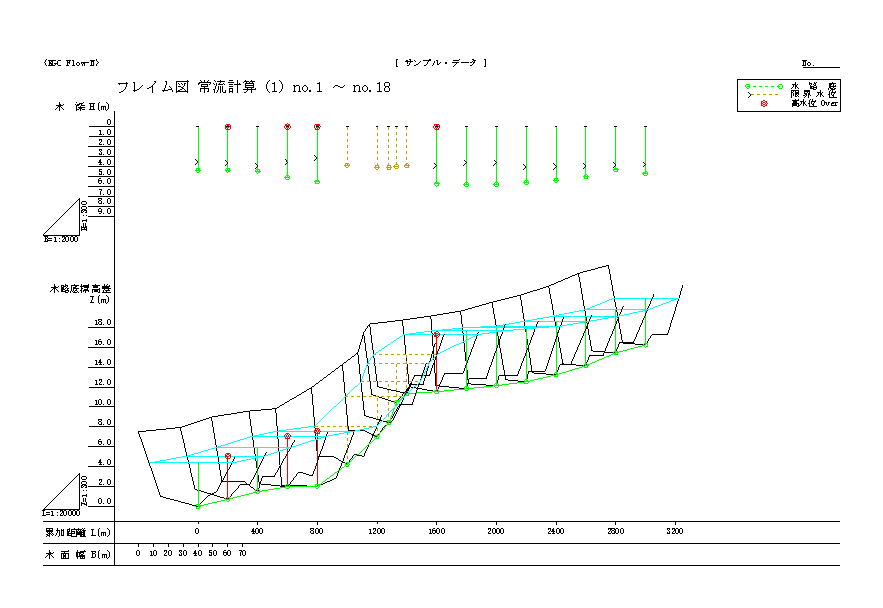This screenshot has height=608, width=883.
Task: Click red high-water marker at 1600 in profile view
Action: (437, 335)
